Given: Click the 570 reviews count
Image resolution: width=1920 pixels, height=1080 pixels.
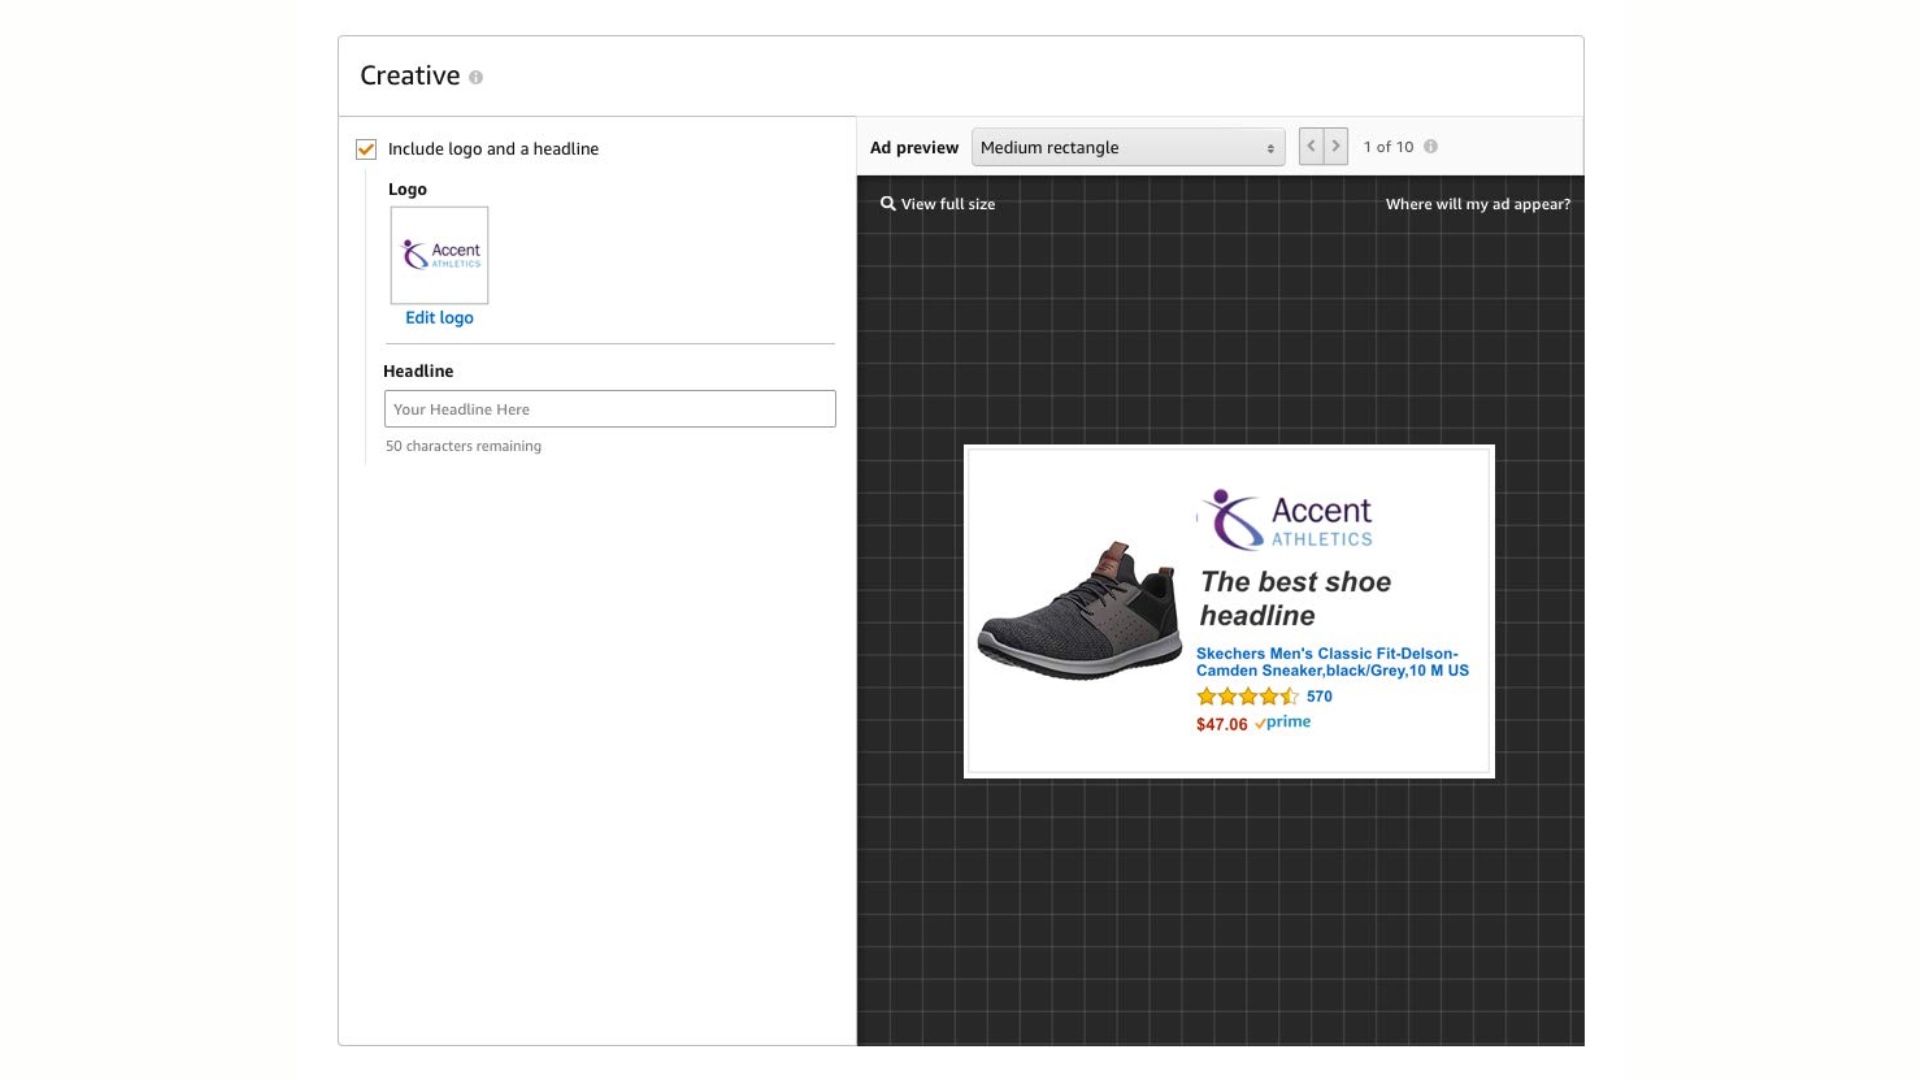Looking at the screenshot, I should click(1319, 696).
